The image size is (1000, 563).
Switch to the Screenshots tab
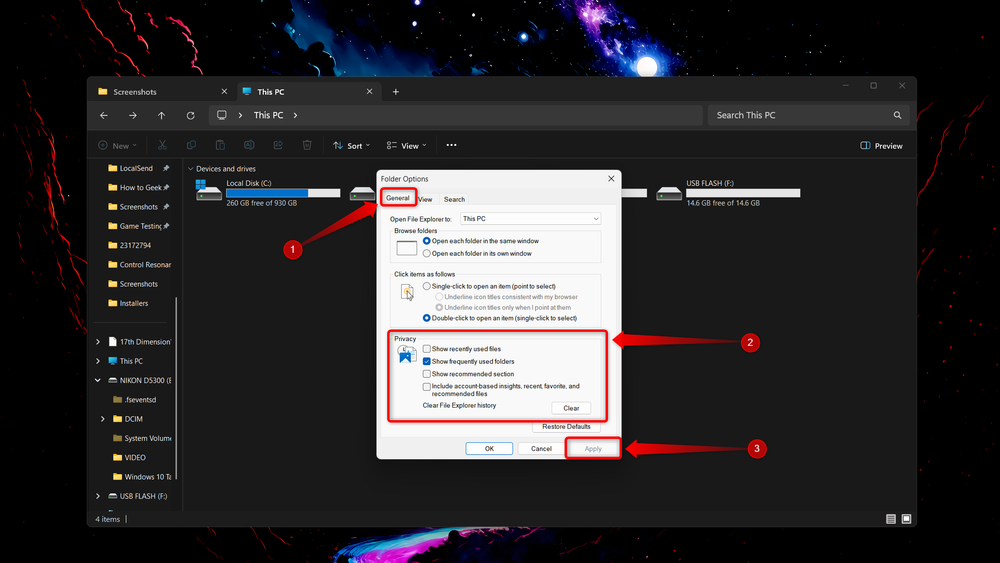(x=163, y=92)
